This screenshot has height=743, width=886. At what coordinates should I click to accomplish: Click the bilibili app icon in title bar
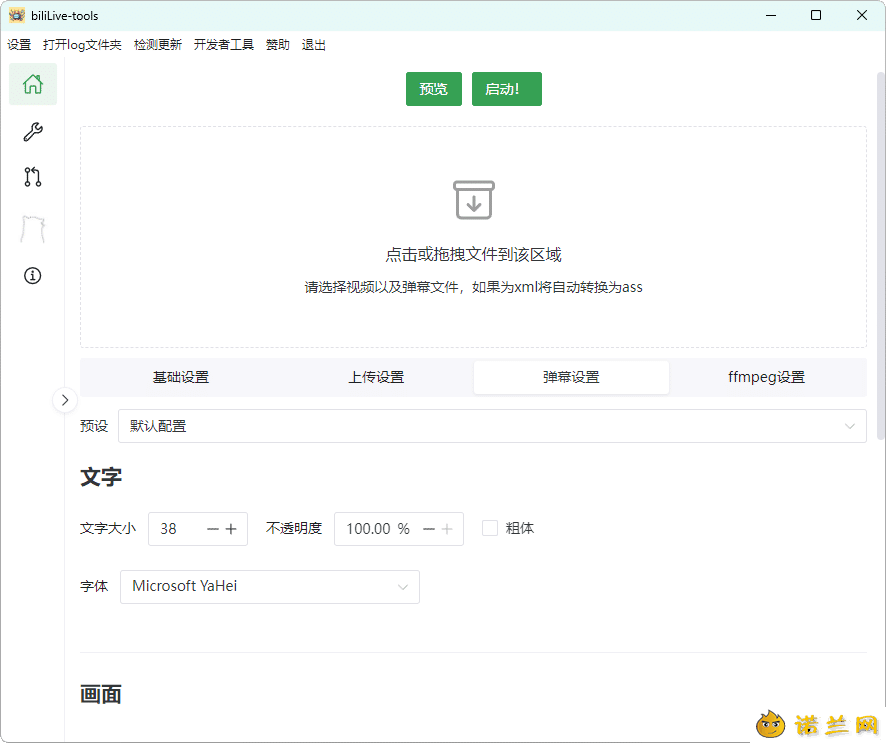coord(17,15)
